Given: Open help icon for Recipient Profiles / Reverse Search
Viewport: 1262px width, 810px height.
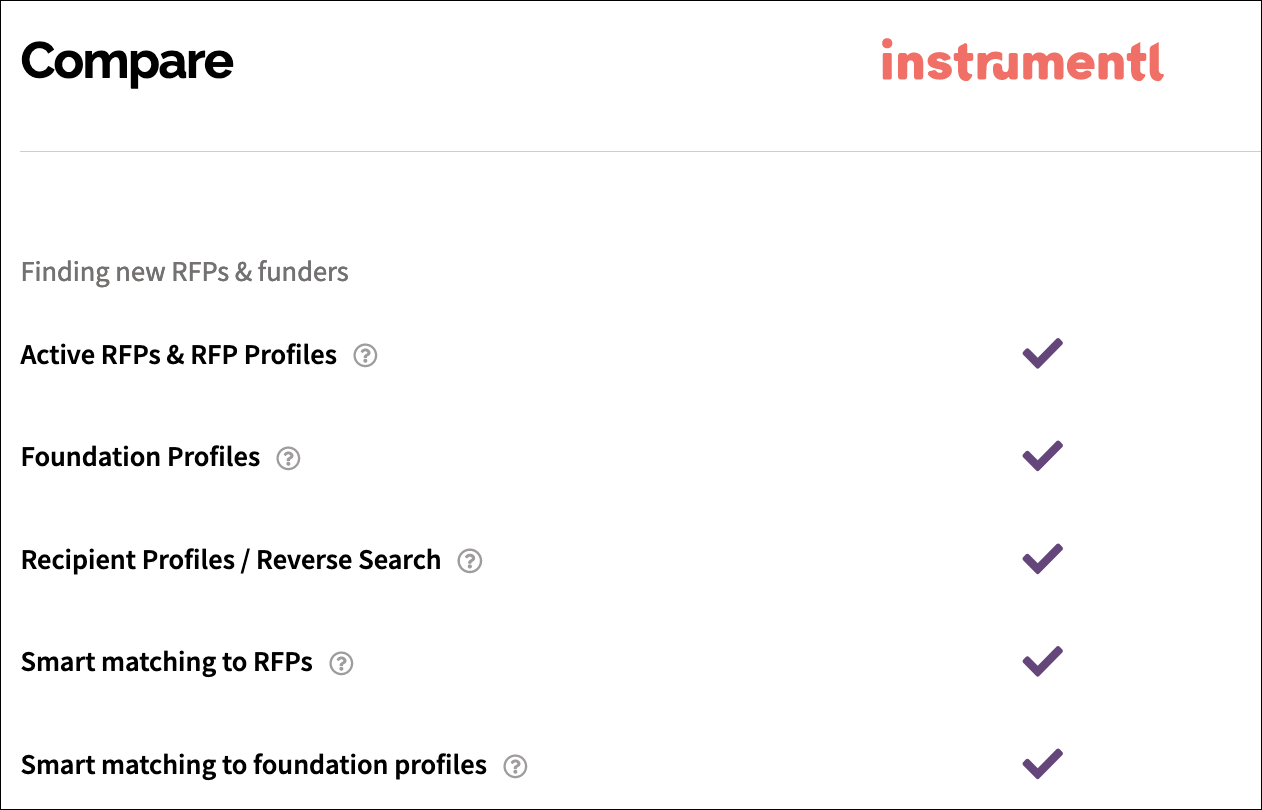Looking at the screenshot, I should (x=470, y=561).
